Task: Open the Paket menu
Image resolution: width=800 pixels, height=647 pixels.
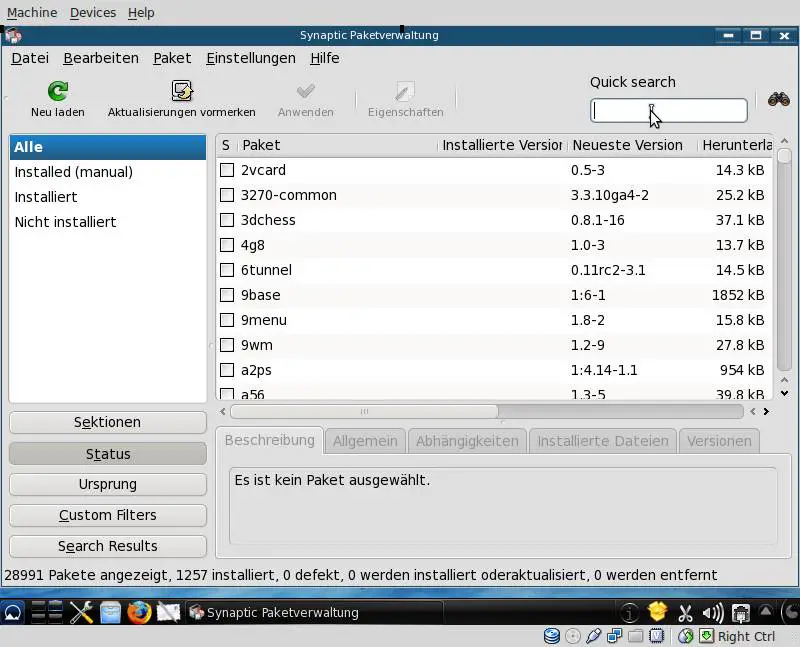Action: [172, 58]
